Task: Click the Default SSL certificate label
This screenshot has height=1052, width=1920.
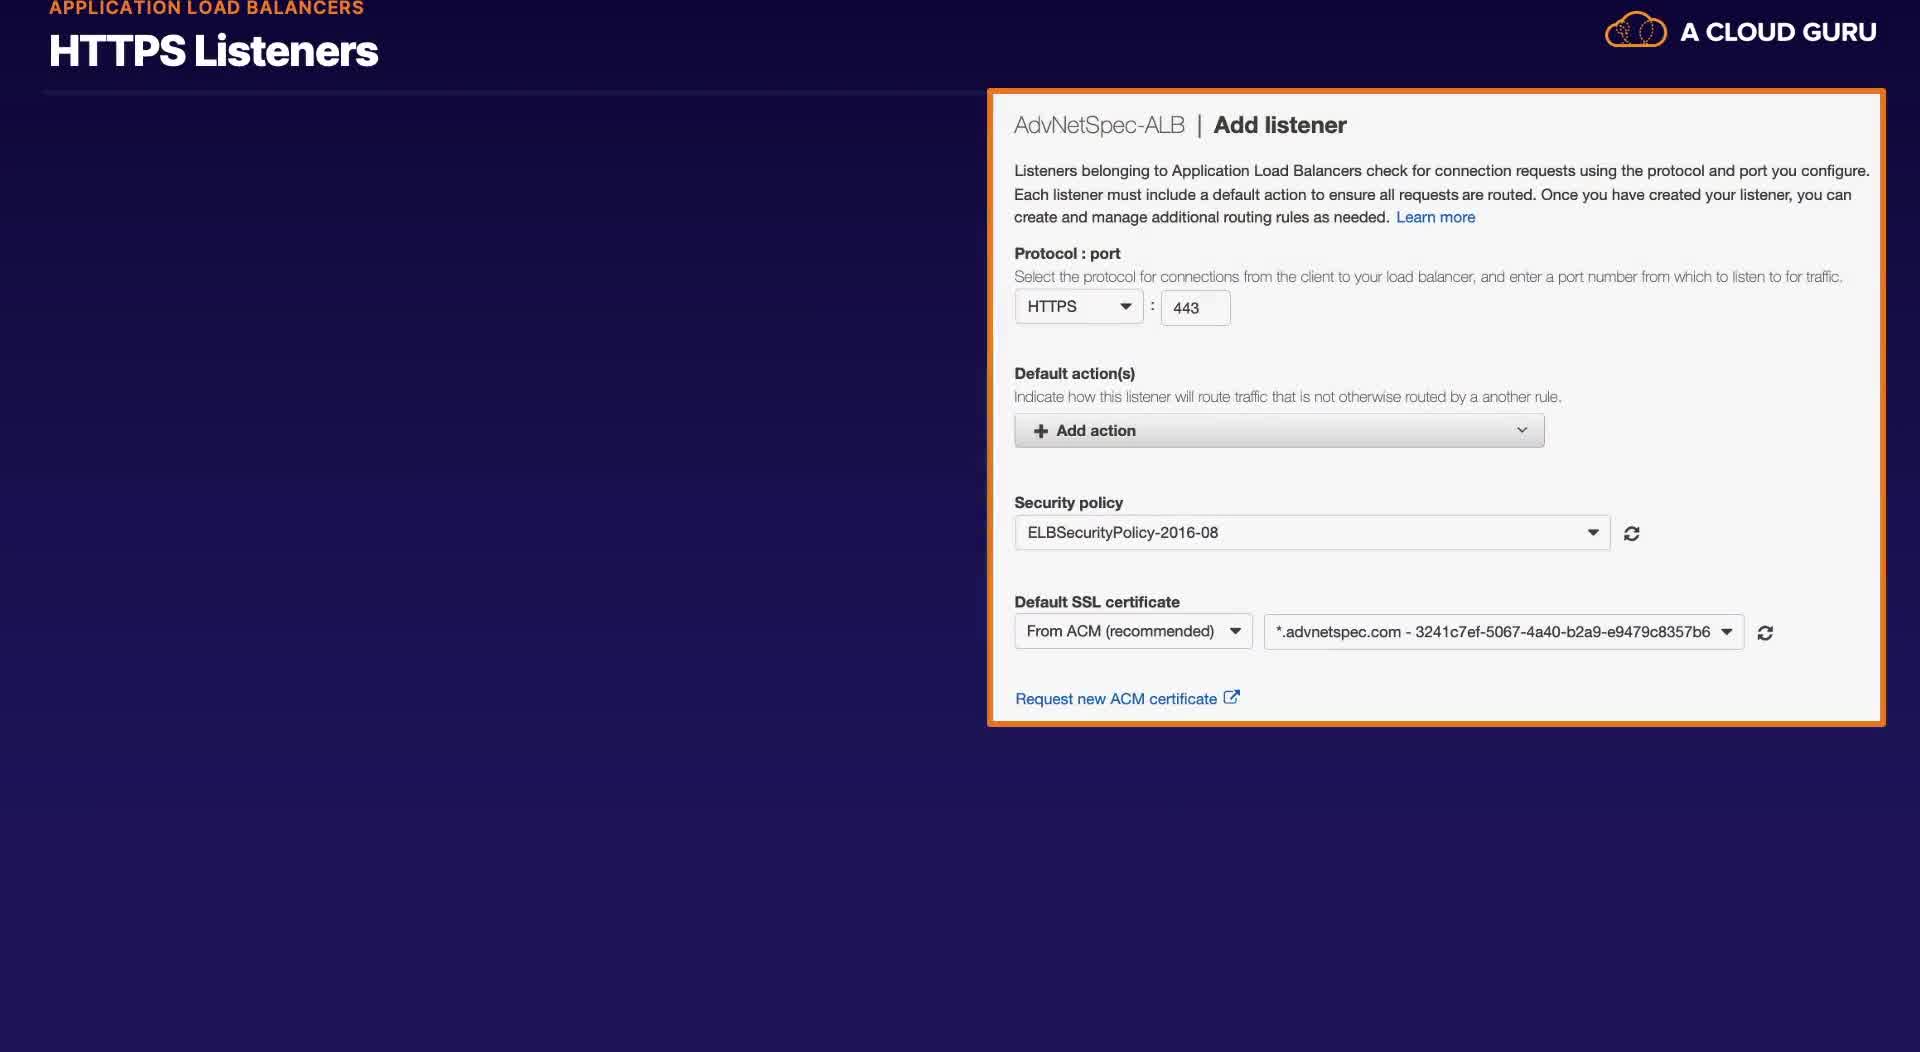Action: 1097,602
